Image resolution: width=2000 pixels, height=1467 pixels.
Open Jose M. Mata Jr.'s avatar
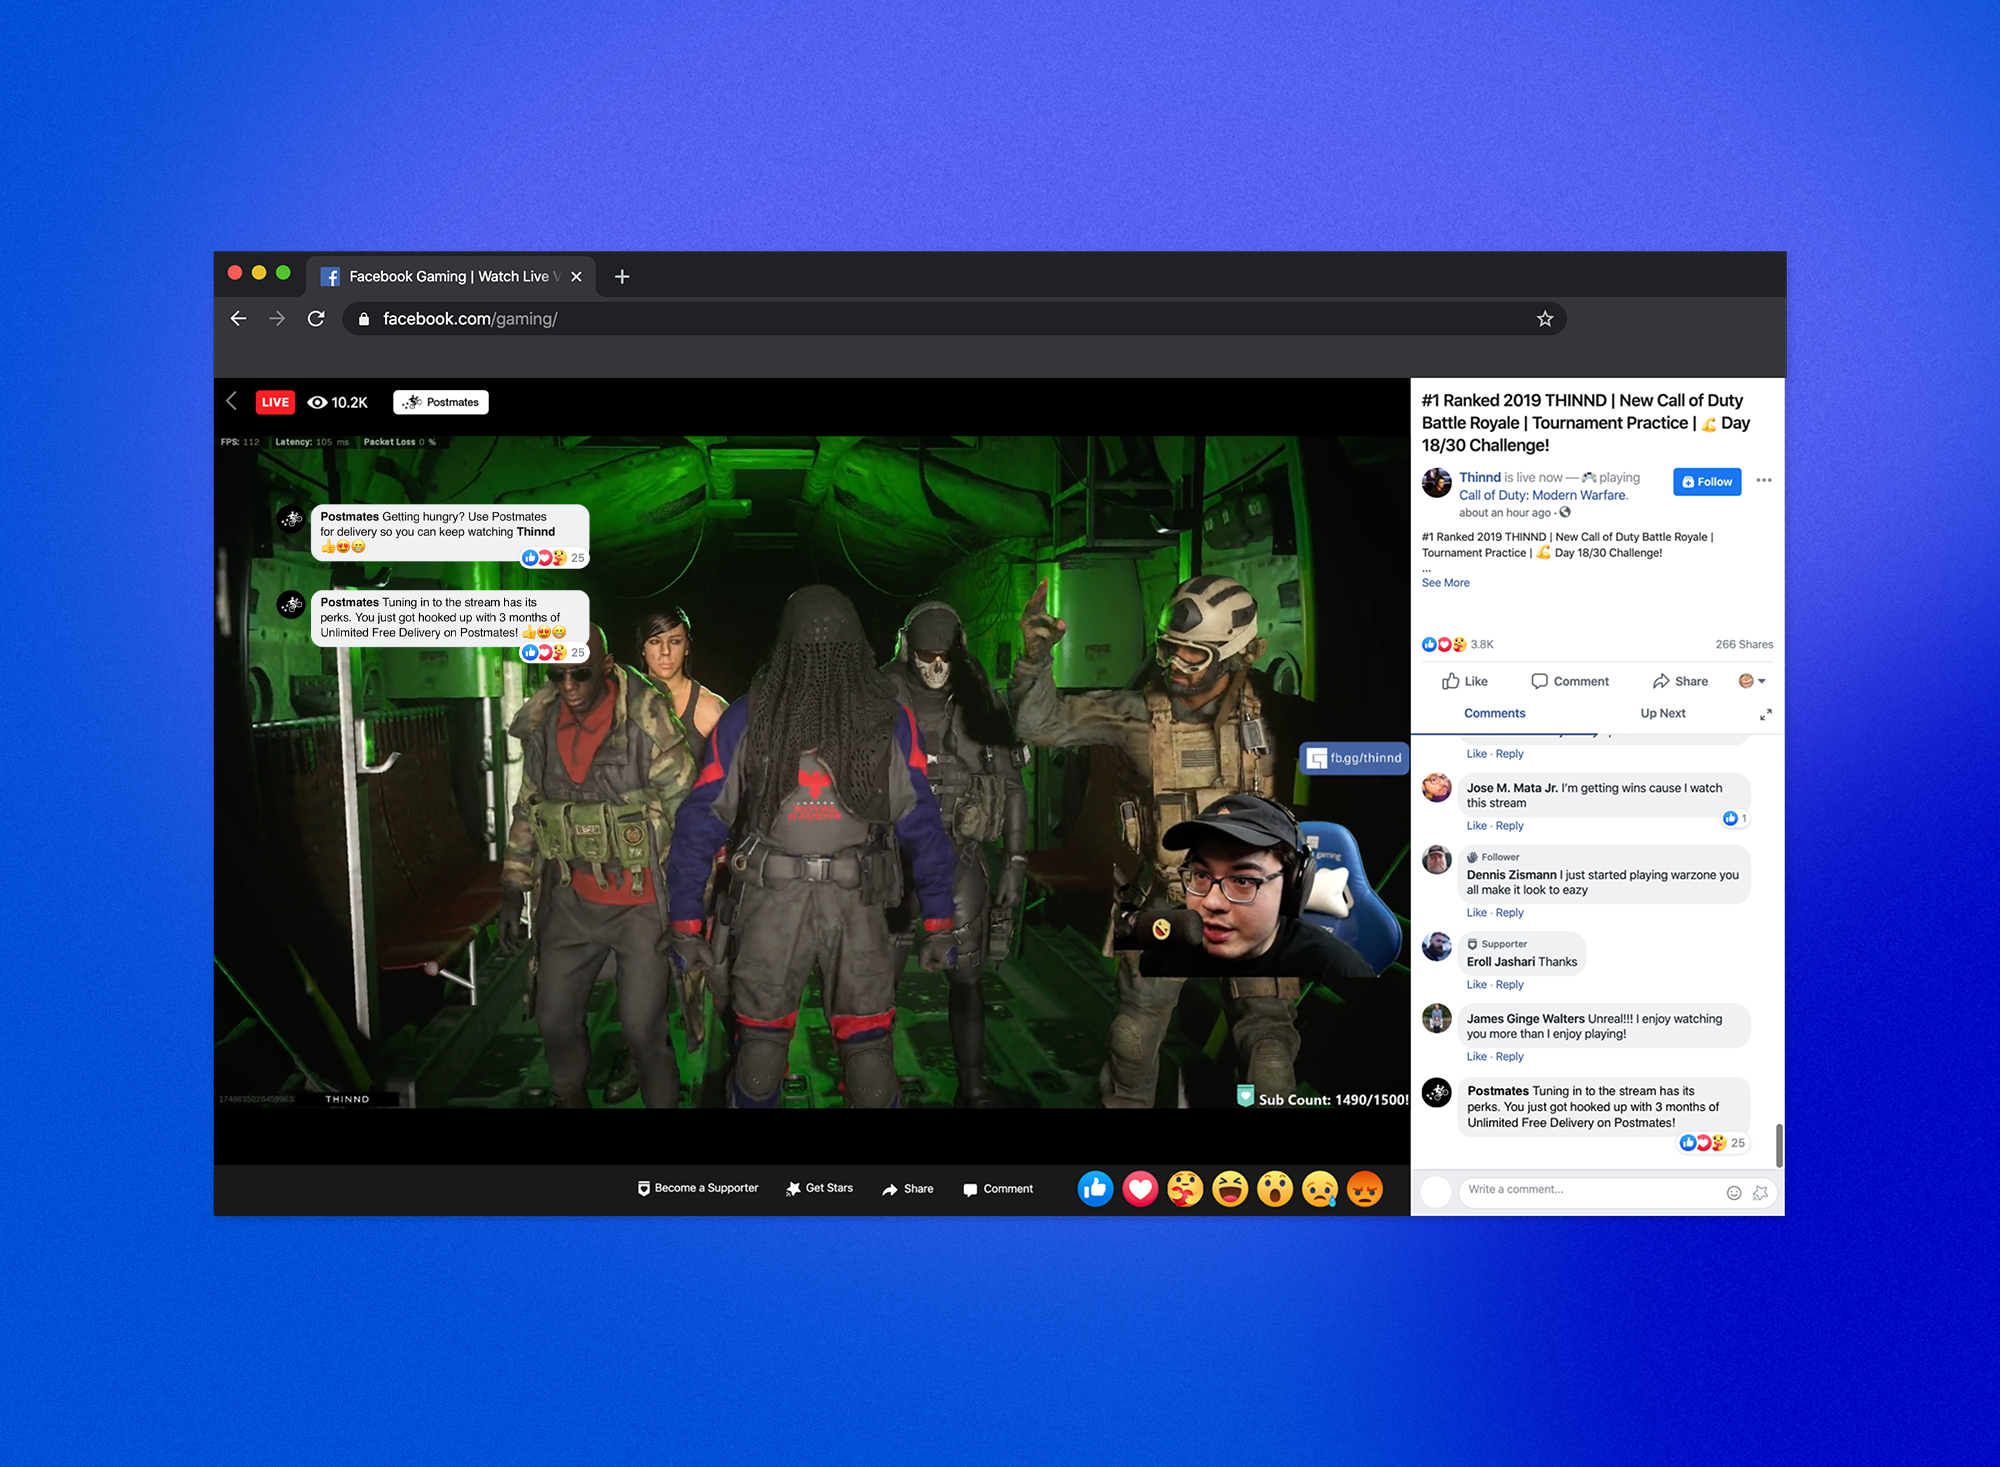[x=1437, y=787]
